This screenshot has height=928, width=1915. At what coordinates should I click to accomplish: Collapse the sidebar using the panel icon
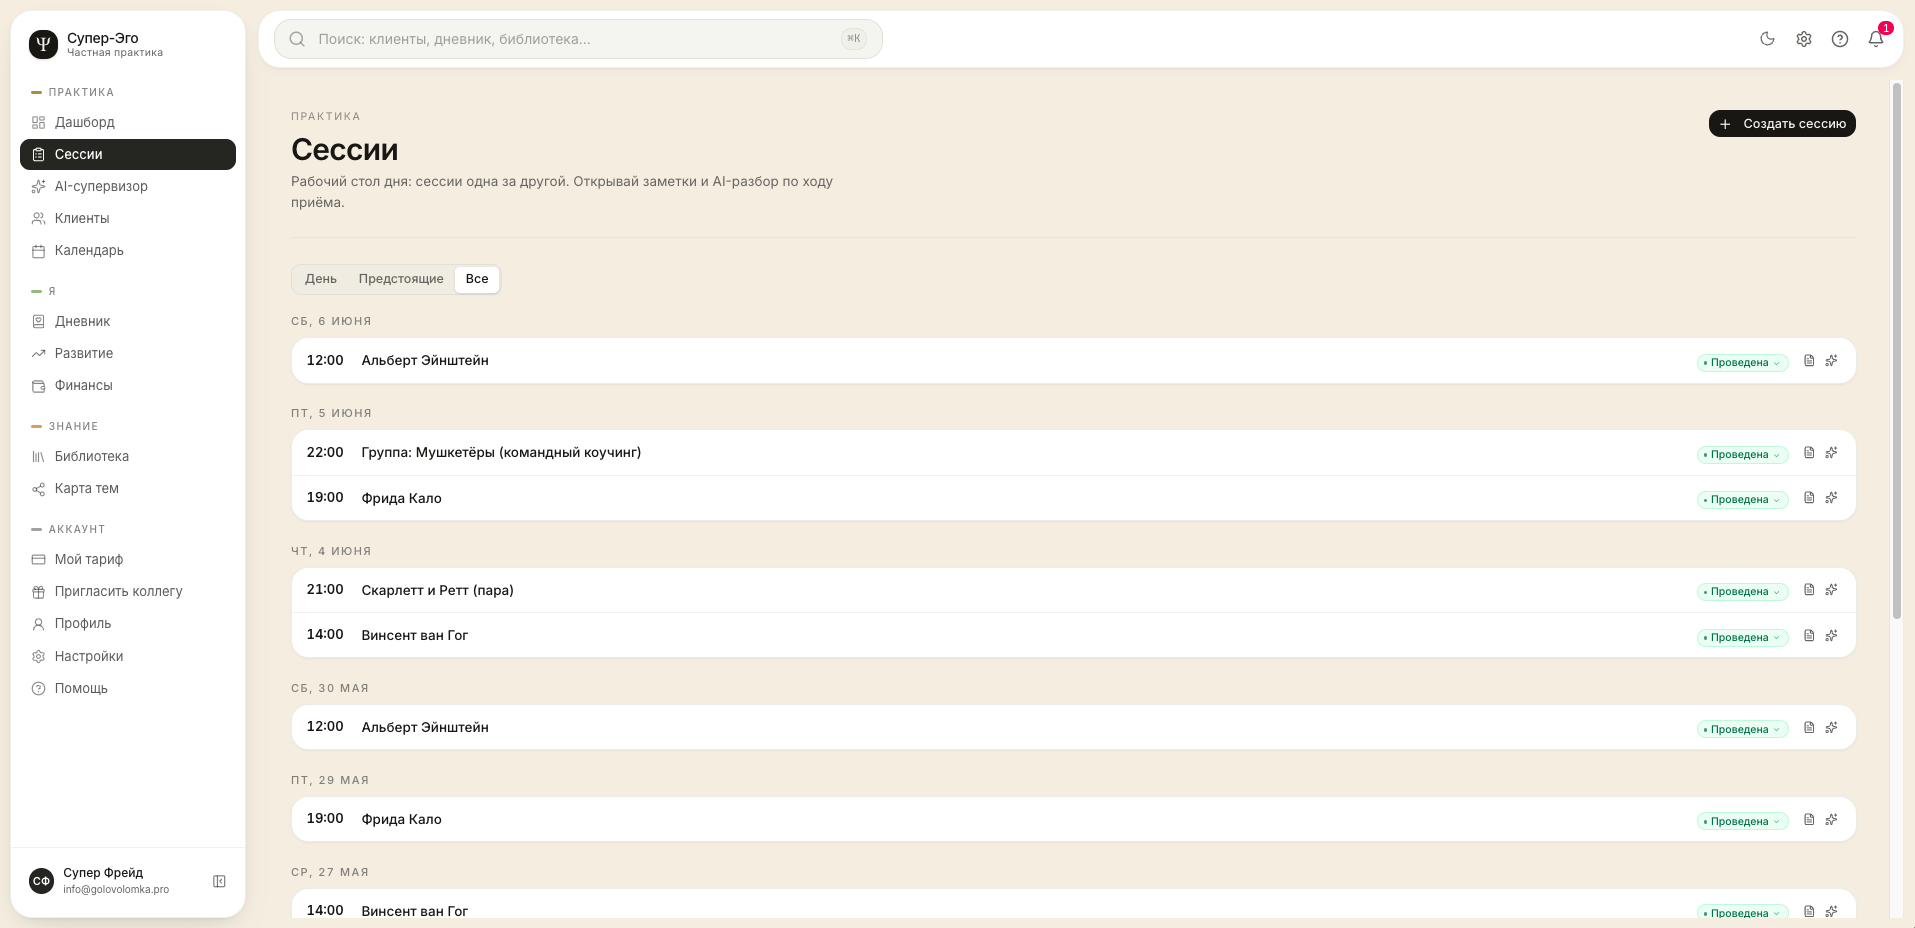click(219, 881)
